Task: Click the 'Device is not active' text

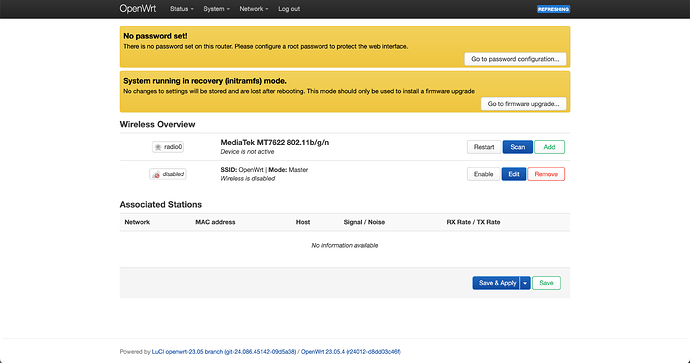Action: coord(247,152)
